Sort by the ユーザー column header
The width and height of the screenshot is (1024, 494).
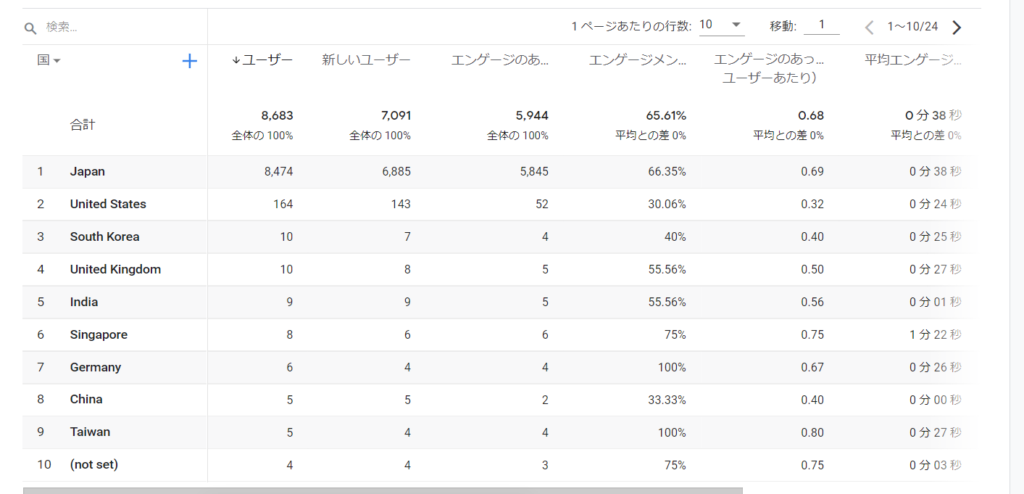tap(267, 60)
